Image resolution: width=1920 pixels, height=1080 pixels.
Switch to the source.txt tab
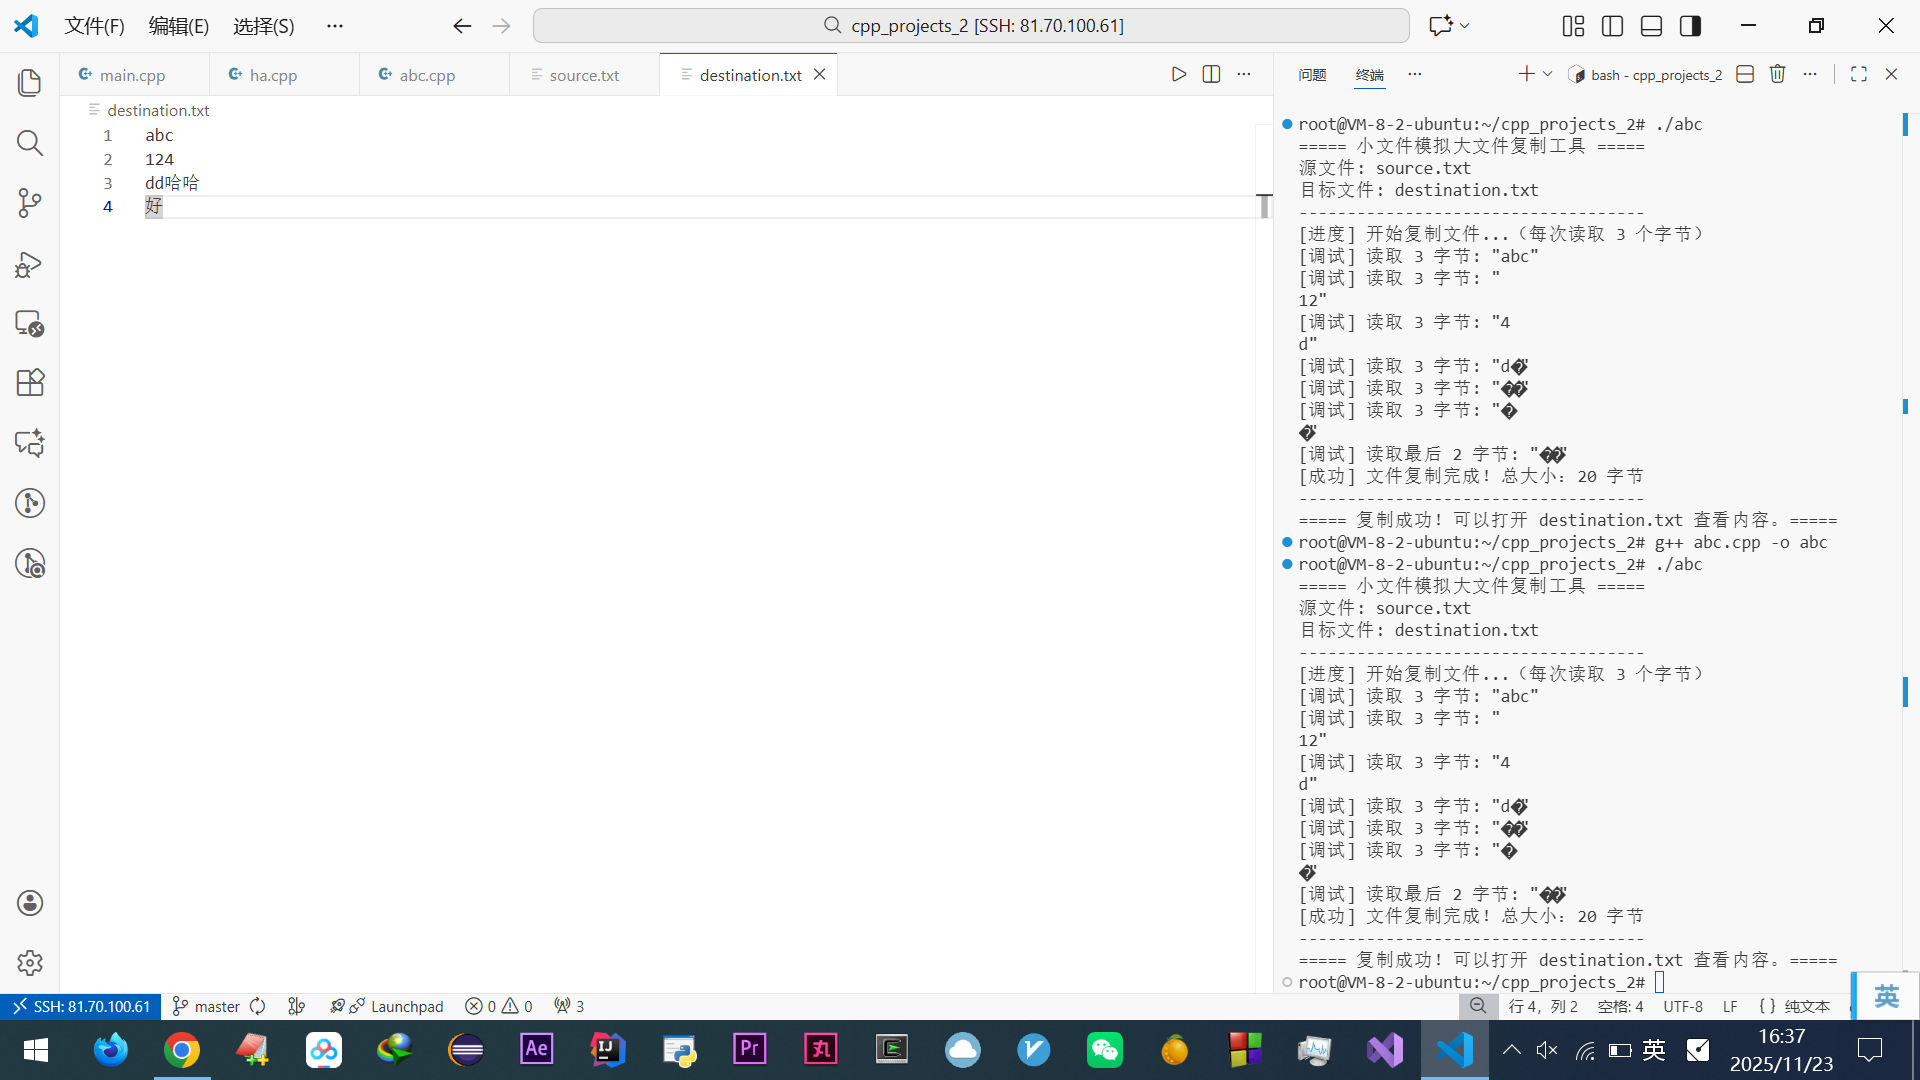click(584, 75)
